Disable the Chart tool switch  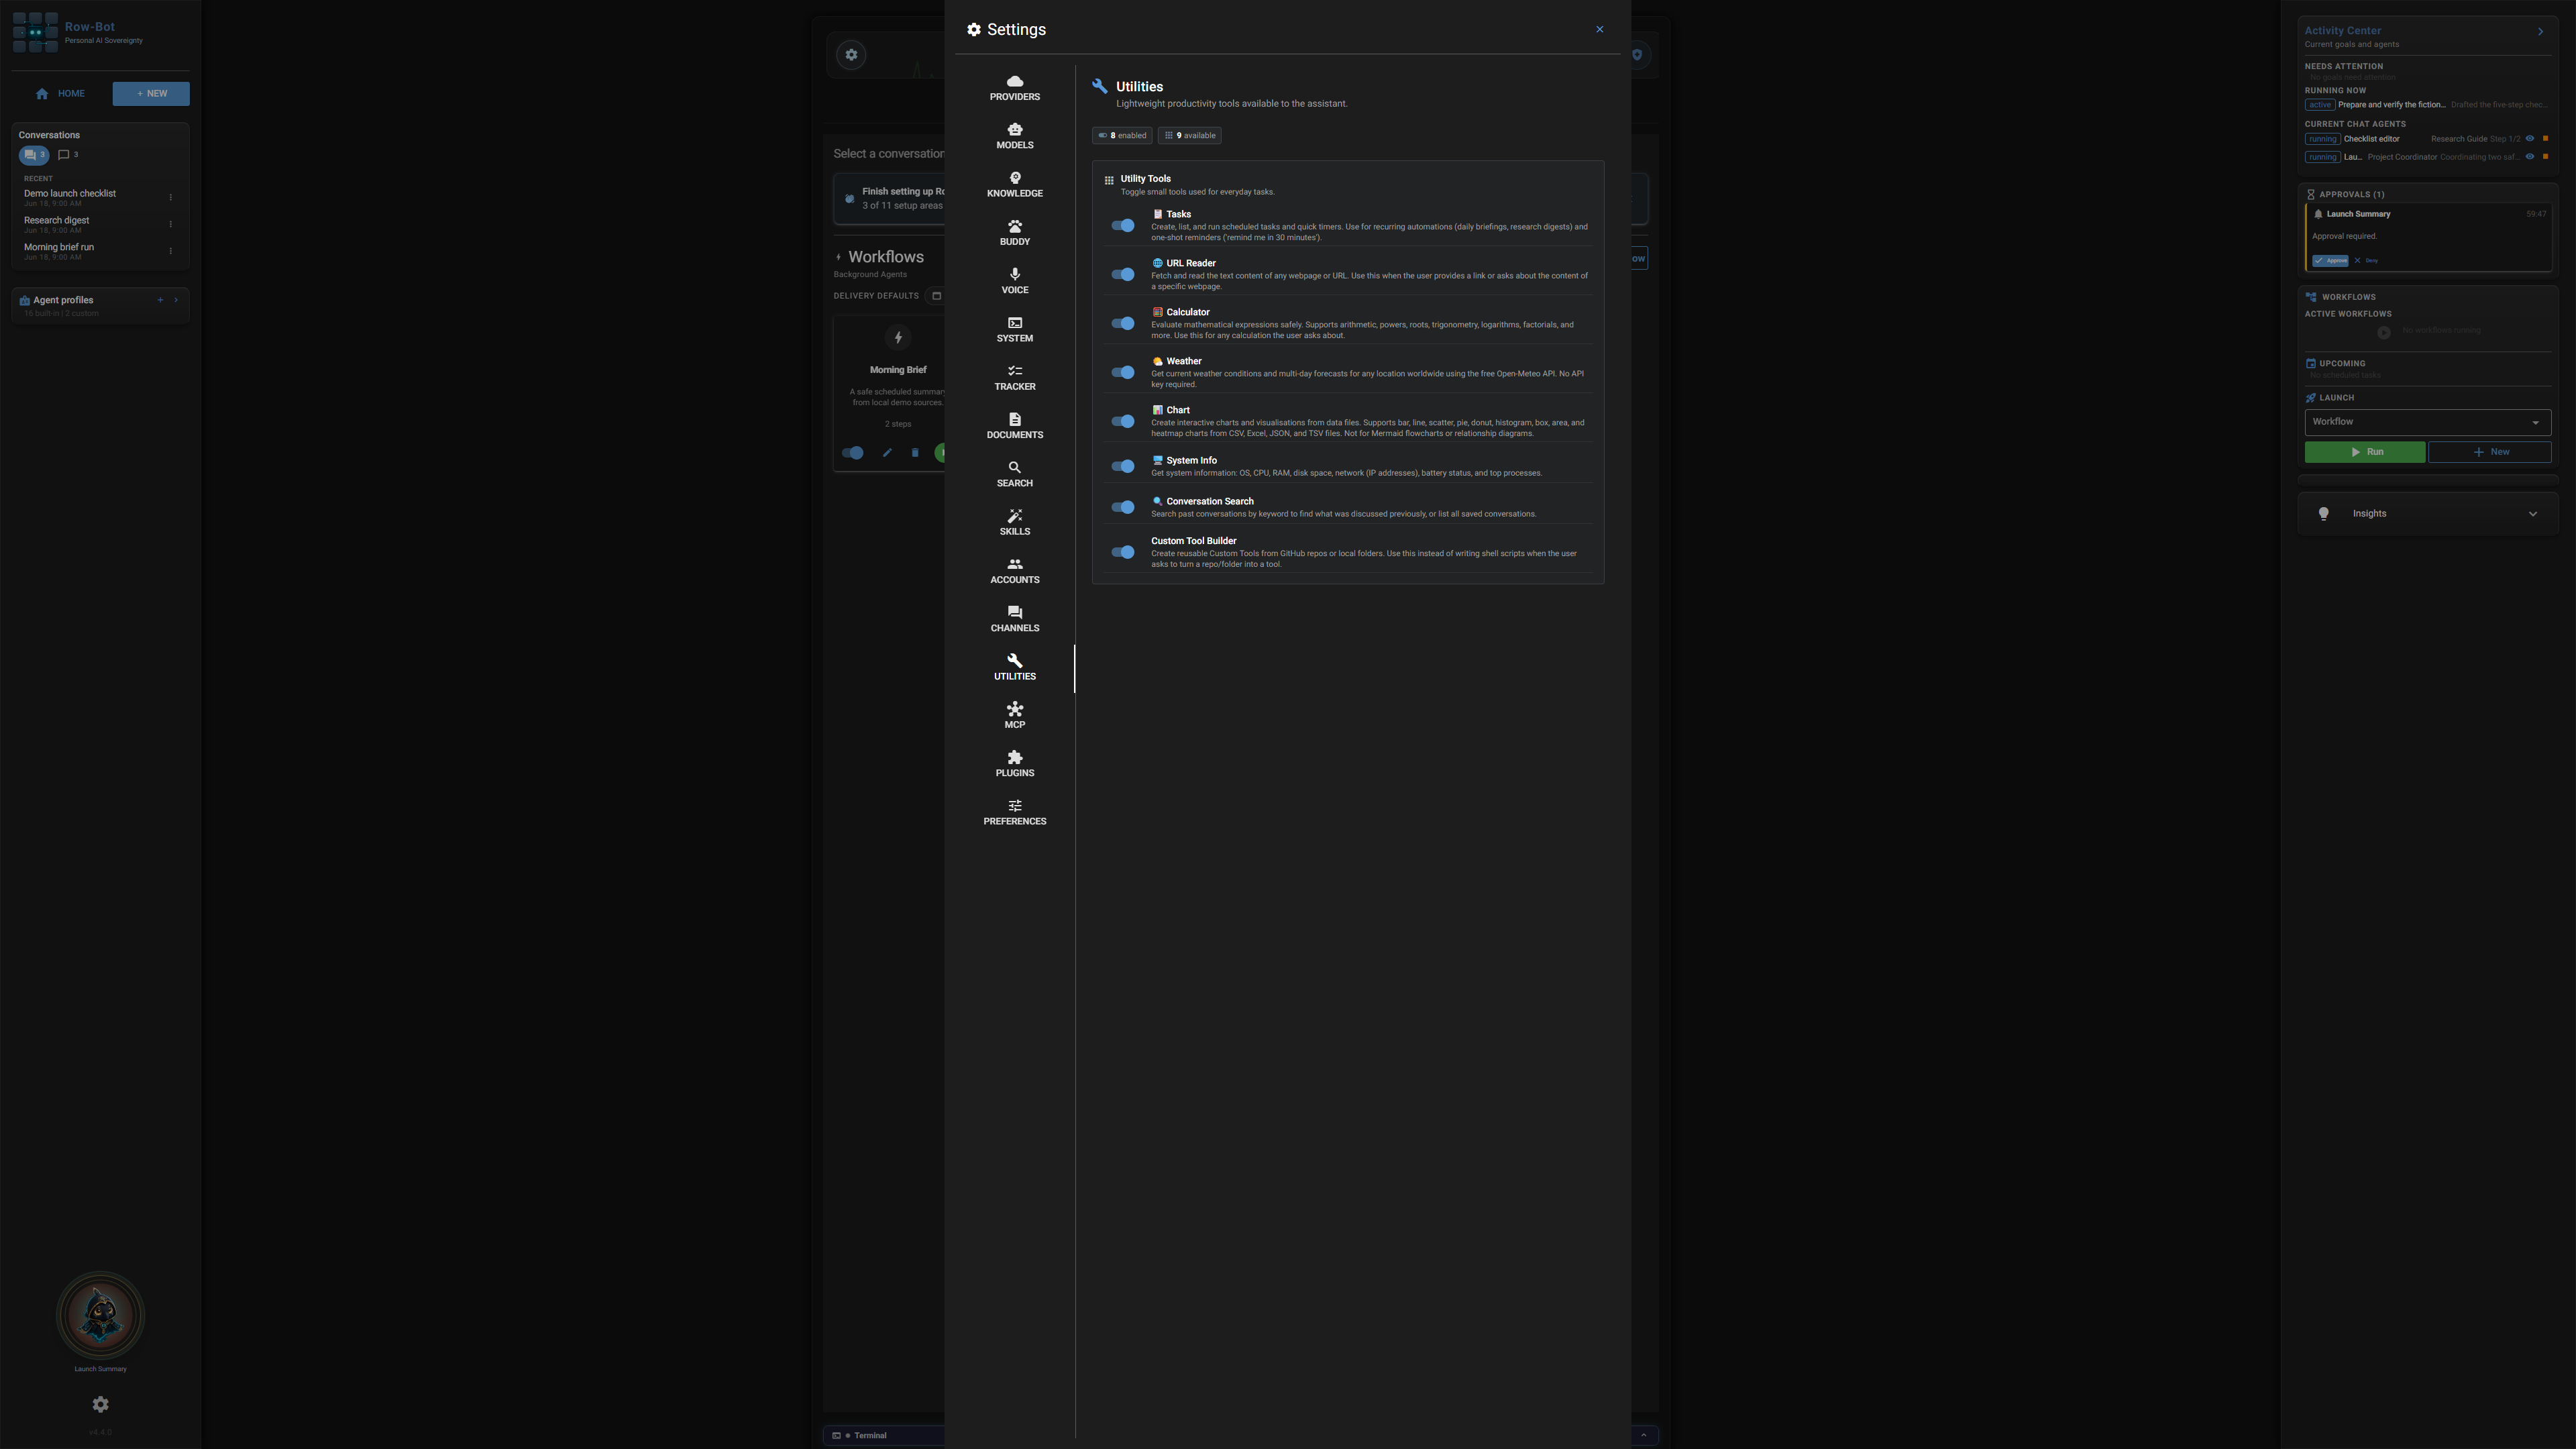pos(1123,422)
